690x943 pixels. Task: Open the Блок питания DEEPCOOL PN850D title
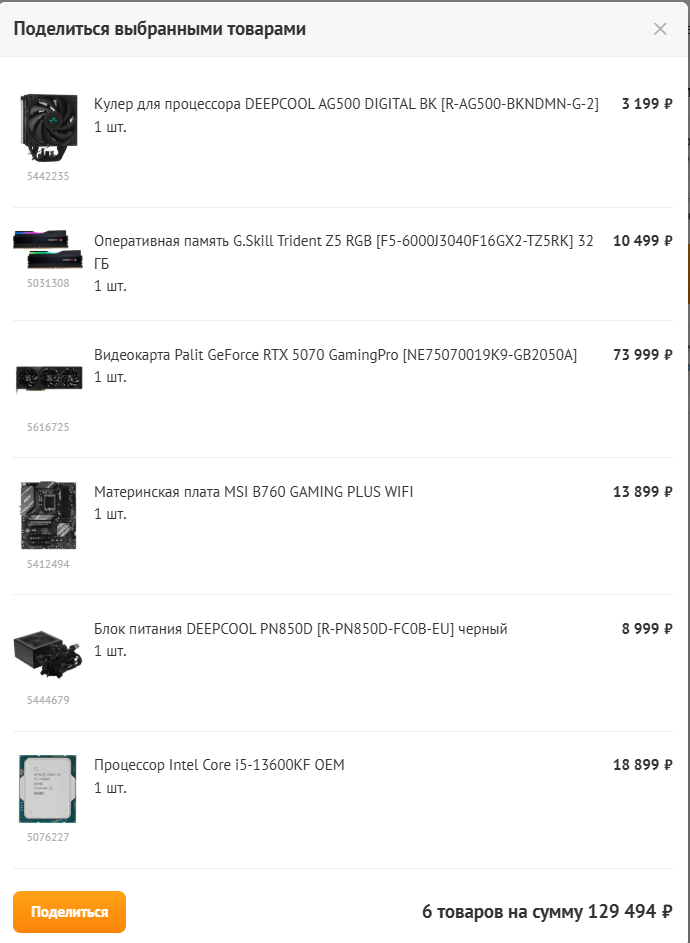[300, 629]
